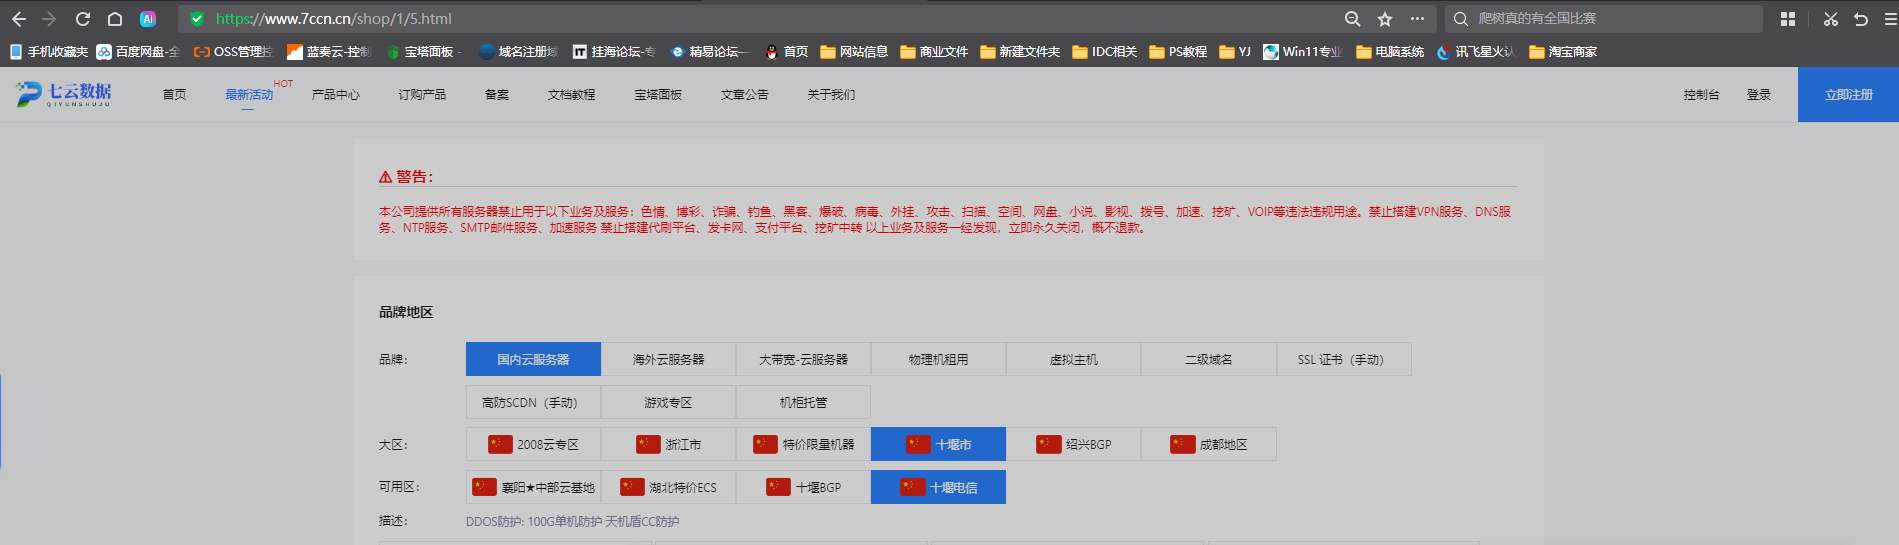The width and height of the screenshot is (1899, 545).
Task: Bookmark this page with the star icon
Action: click(1385, 19)
